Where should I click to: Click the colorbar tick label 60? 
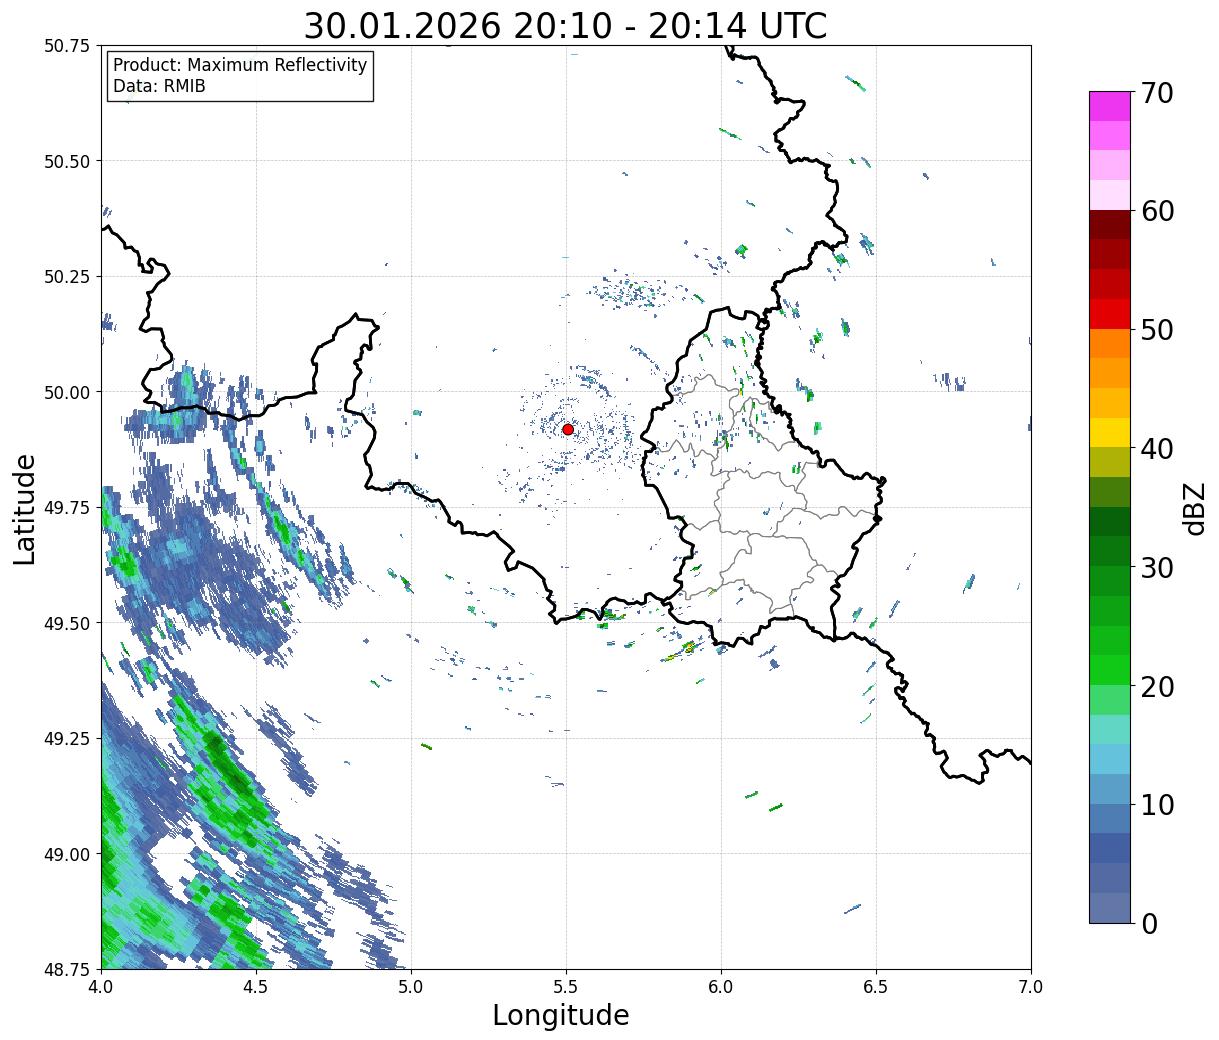(1156, 211)
